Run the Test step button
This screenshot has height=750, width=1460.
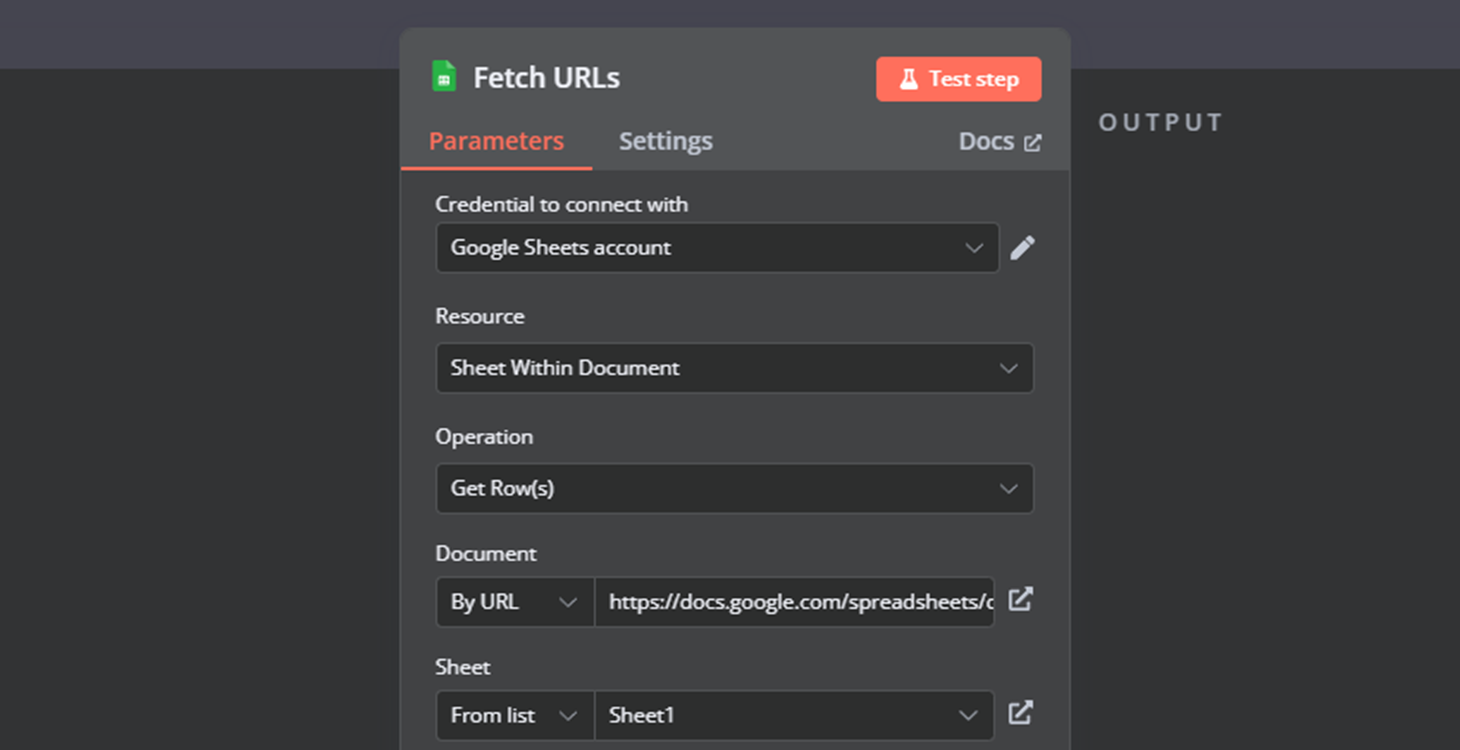[x=958, y=78]
